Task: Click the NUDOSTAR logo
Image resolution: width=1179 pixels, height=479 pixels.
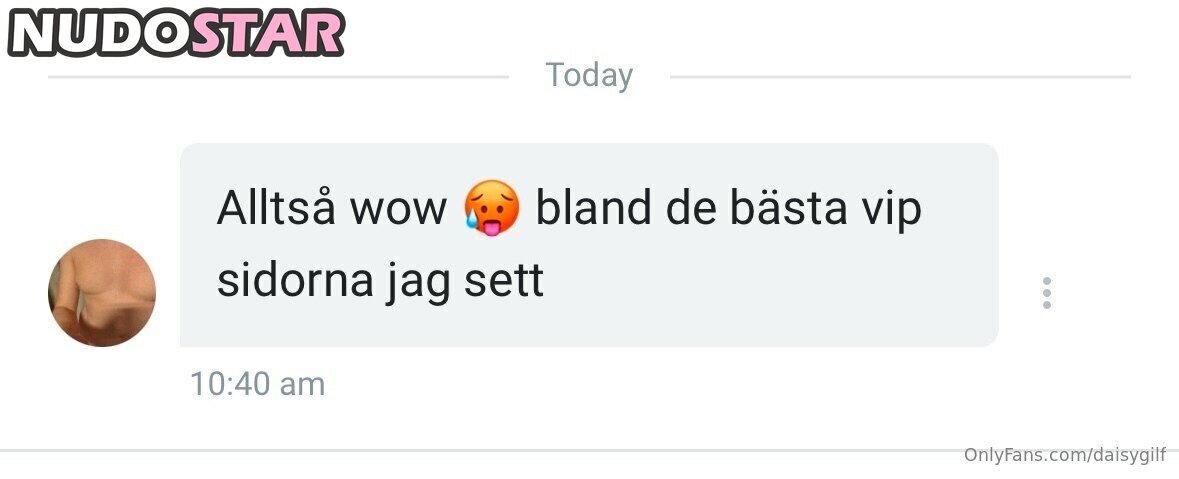Action: click(177, 34)
